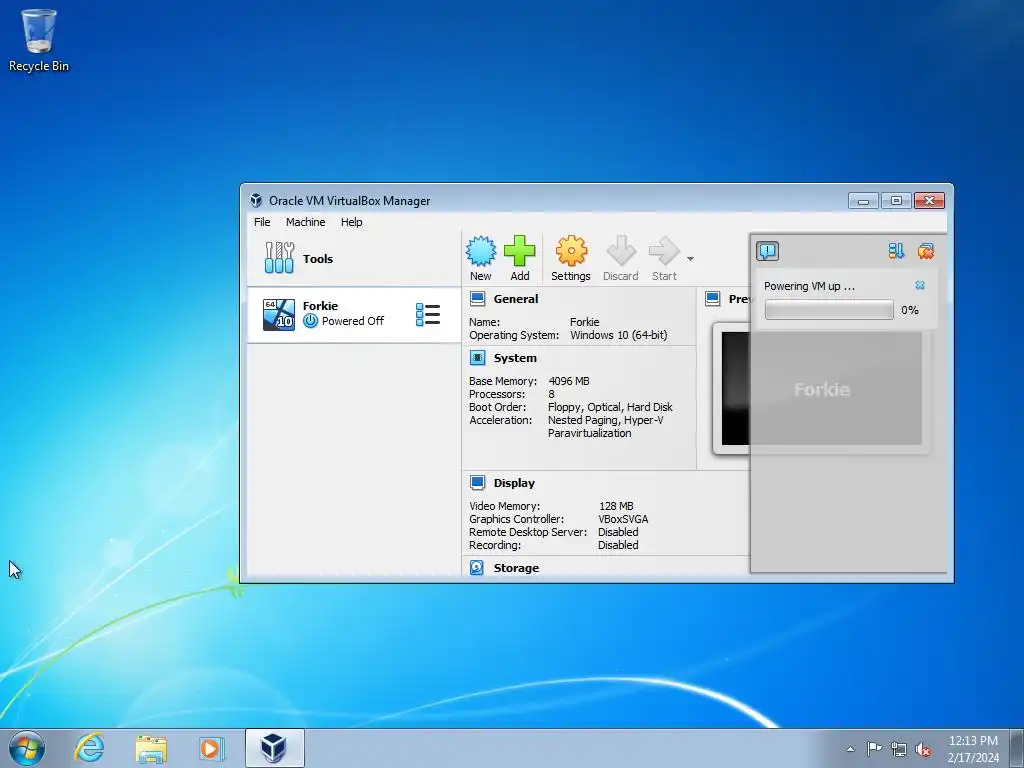Click the taskbar clock showing 12:13 PM
This screenshot has height=768, width=1024.
click(x=973, y=749)
